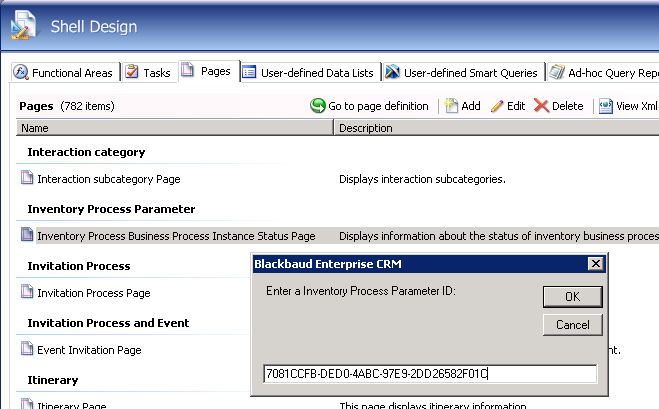The width and height of the screenshot is (659, 409).
Task: Sort by the Description column header
Action: pyautogui.click(x=496, y=128)
